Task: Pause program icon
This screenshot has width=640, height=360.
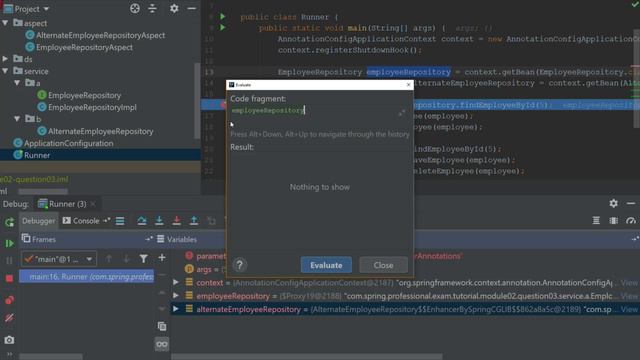Action: pyautogui.click(x=9, y=260)
